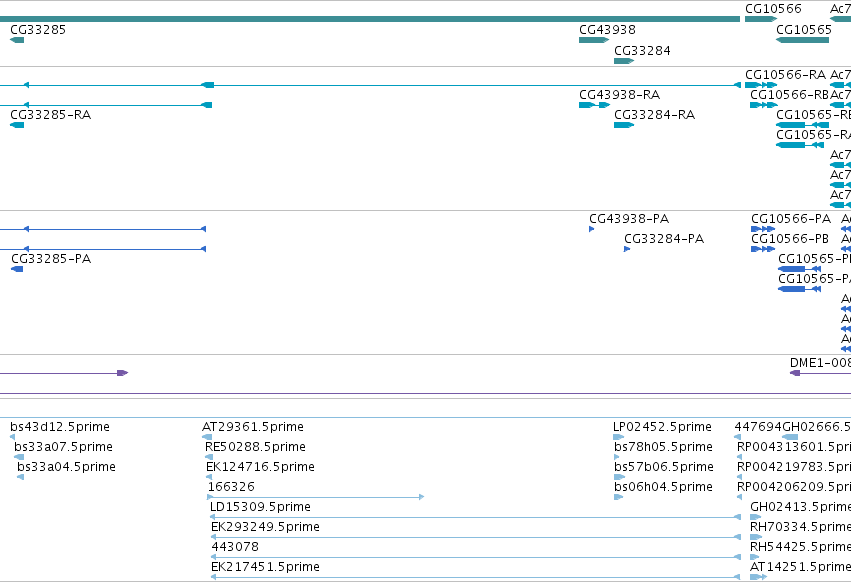Select the CG10566-PA protein feature
Image resolution: width=851 pixels, height=582 pixels.
pyautogui.click(x=763, y=229)
